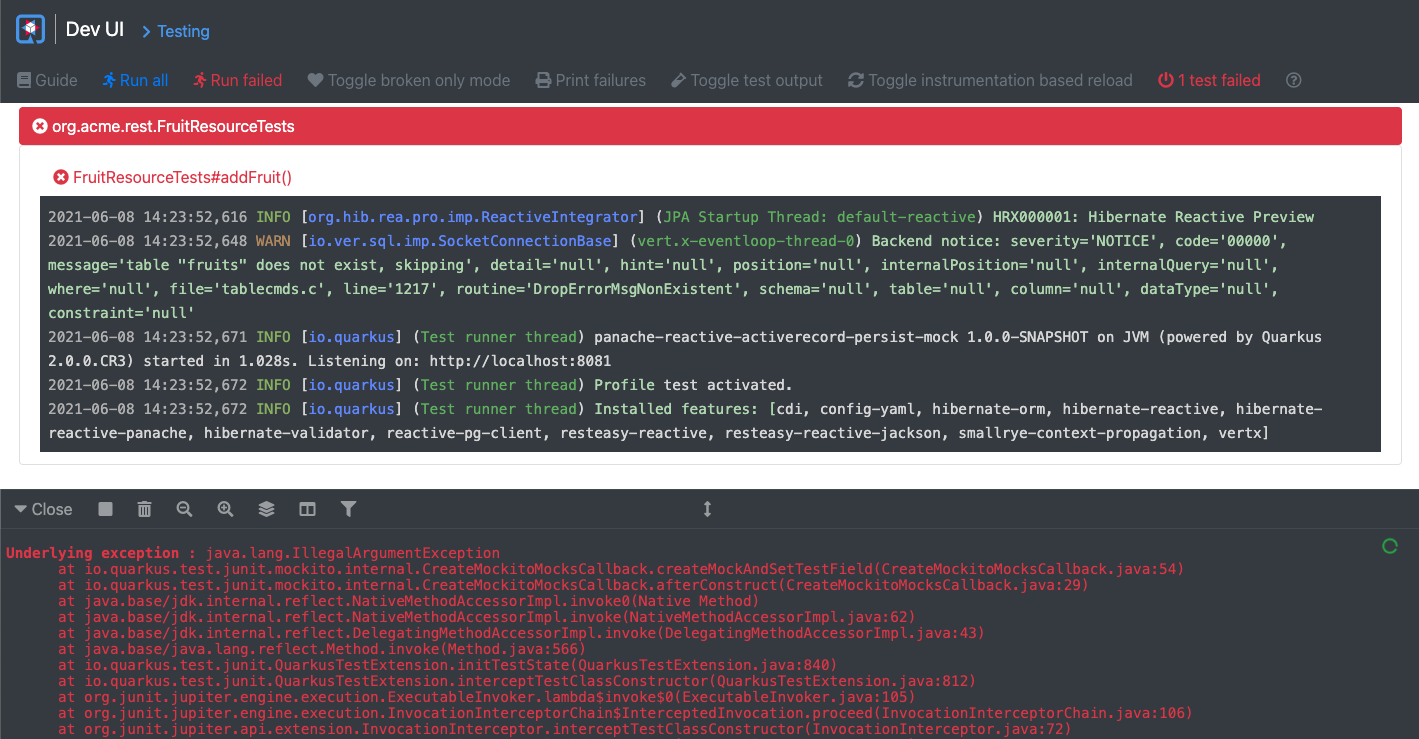Apply the log filter icon
The height and width of the screenshot is (739, 1419).
tap(348, 509)
